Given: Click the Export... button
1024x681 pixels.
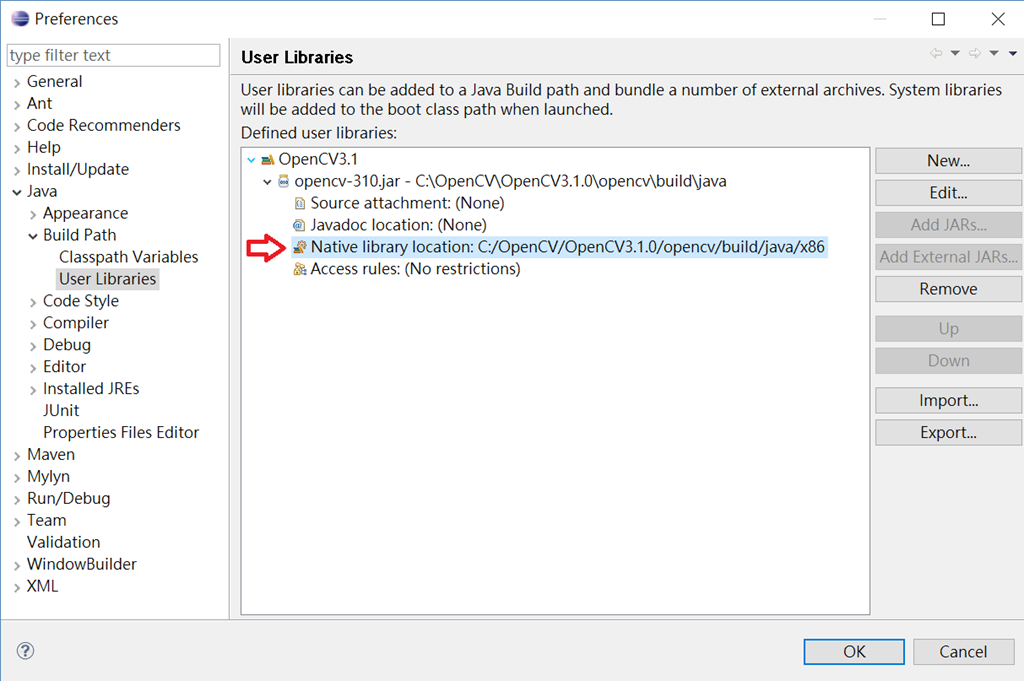Looking at the screenshot, I should pyautogui.click(x=948, y=432).
